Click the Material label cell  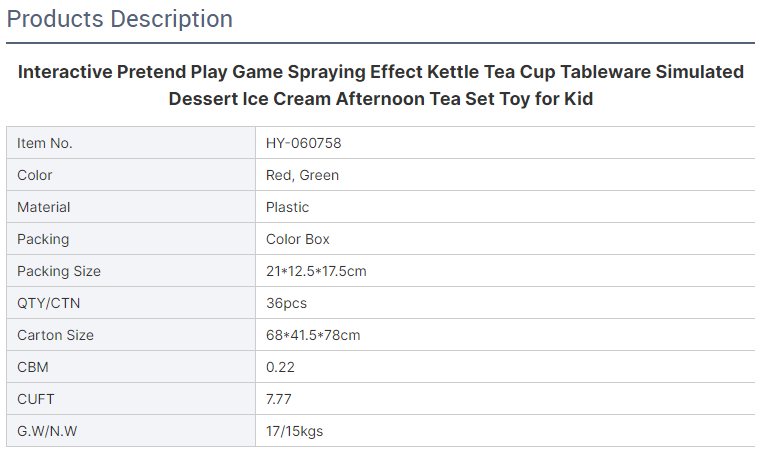(x=131, y=207)
